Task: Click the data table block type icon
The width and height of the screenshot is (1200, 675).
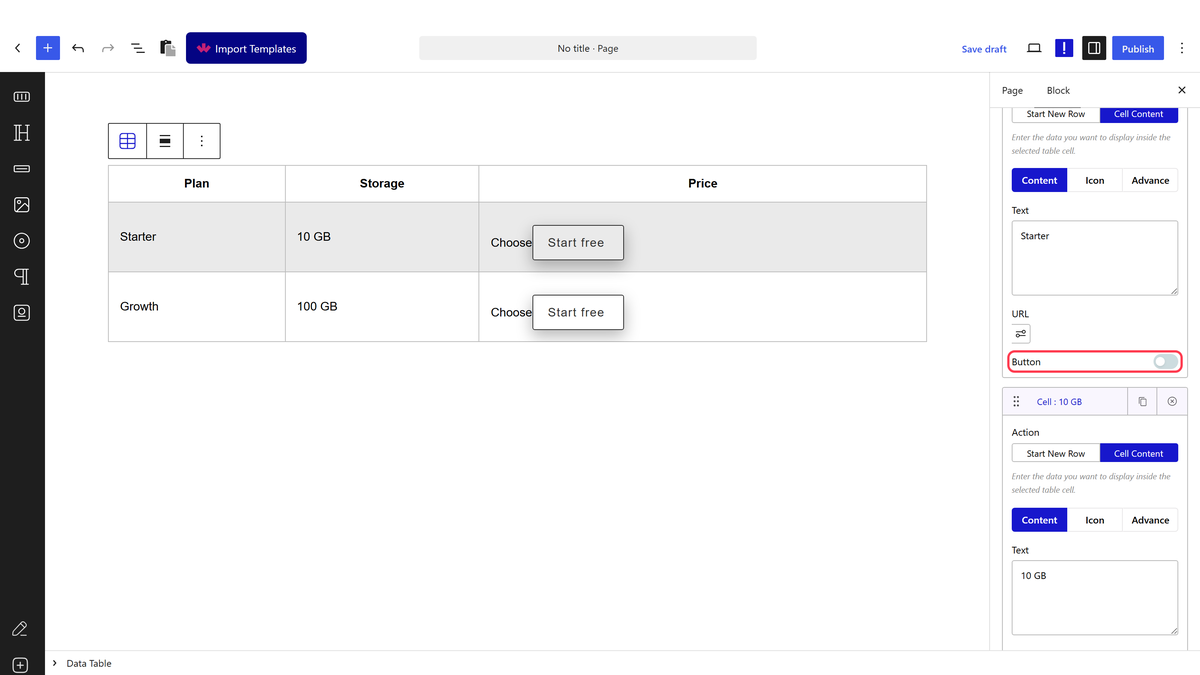Action: click(x=127, y=141)
